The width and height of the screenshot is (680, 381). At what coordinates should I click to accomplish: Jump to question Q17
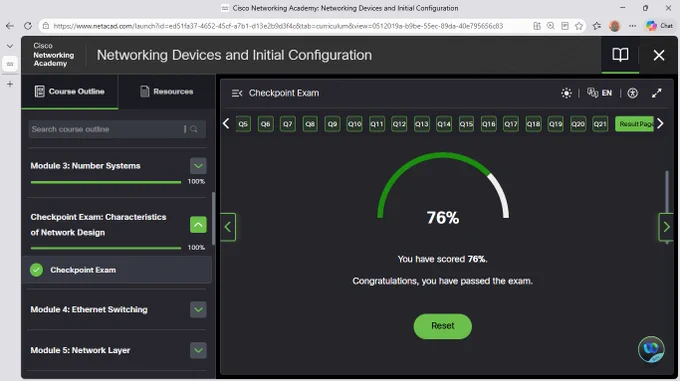tap(511, 124)
